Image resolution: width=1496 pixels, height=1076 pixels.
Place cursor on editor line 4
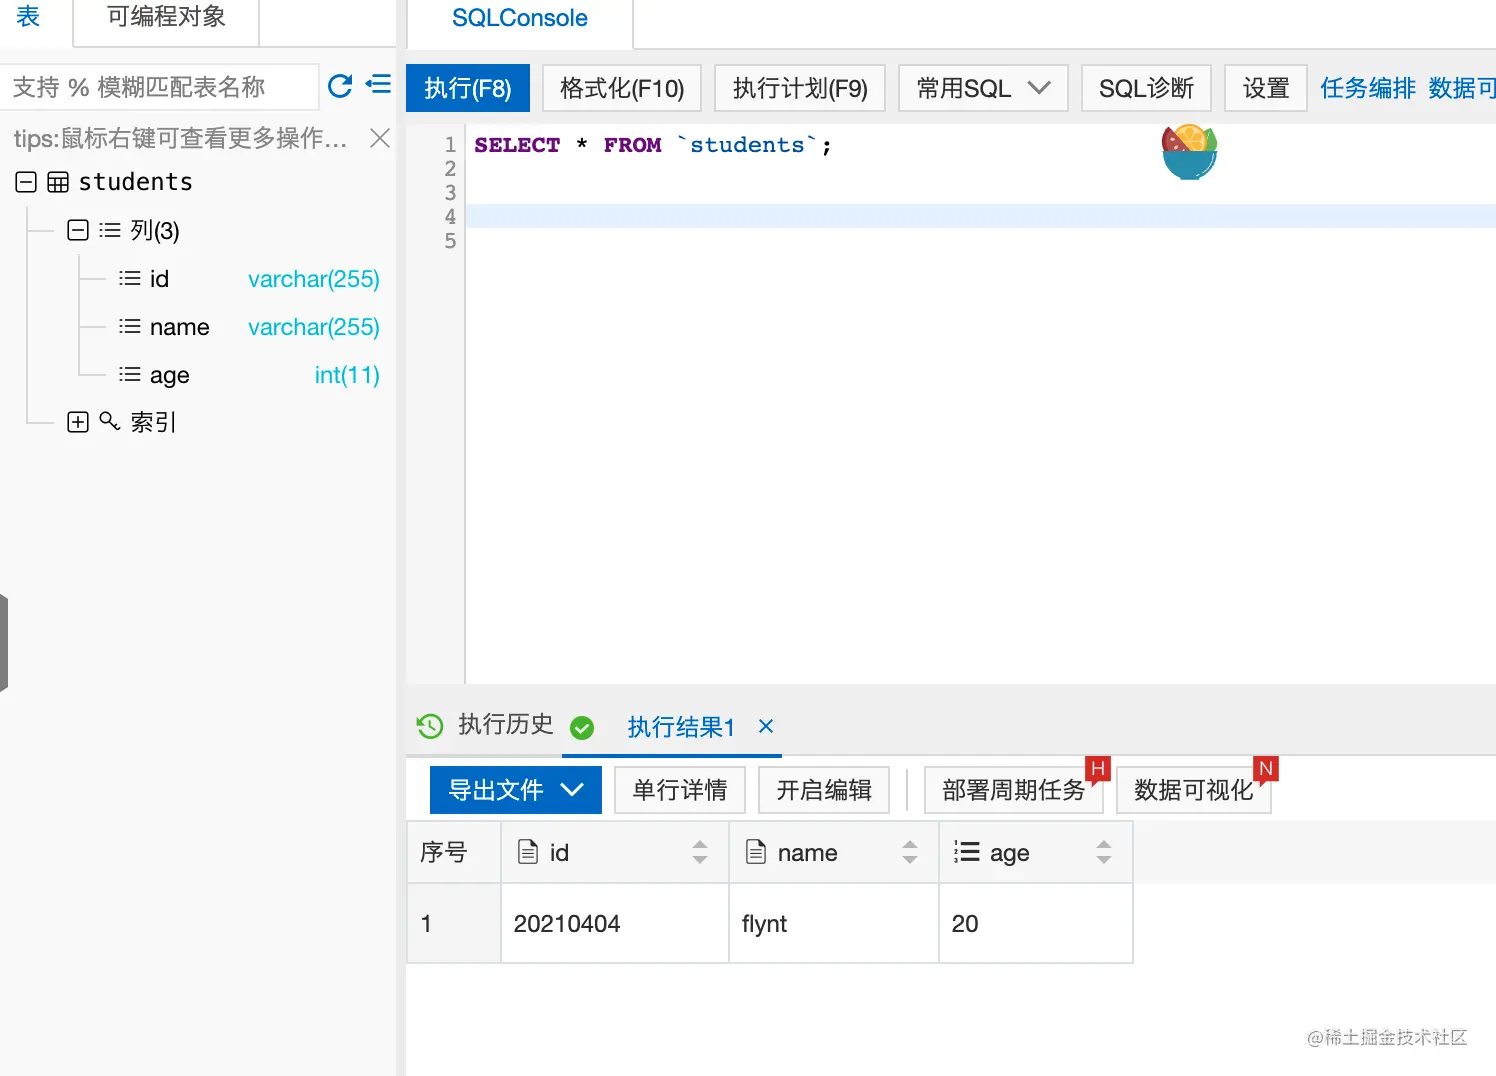(x=980, y=216)
